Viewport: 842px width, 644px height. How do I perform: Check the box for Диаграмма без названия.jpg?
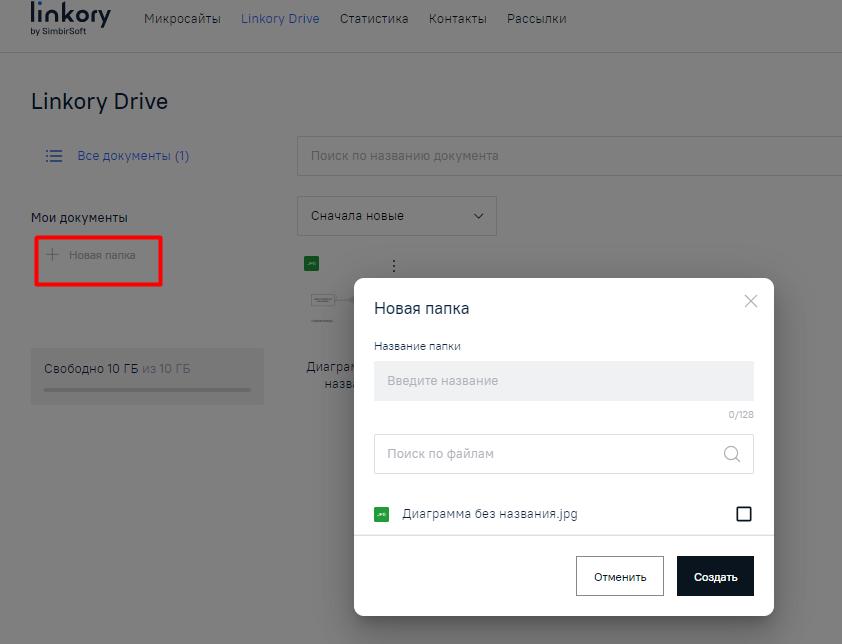click(743, 513)
